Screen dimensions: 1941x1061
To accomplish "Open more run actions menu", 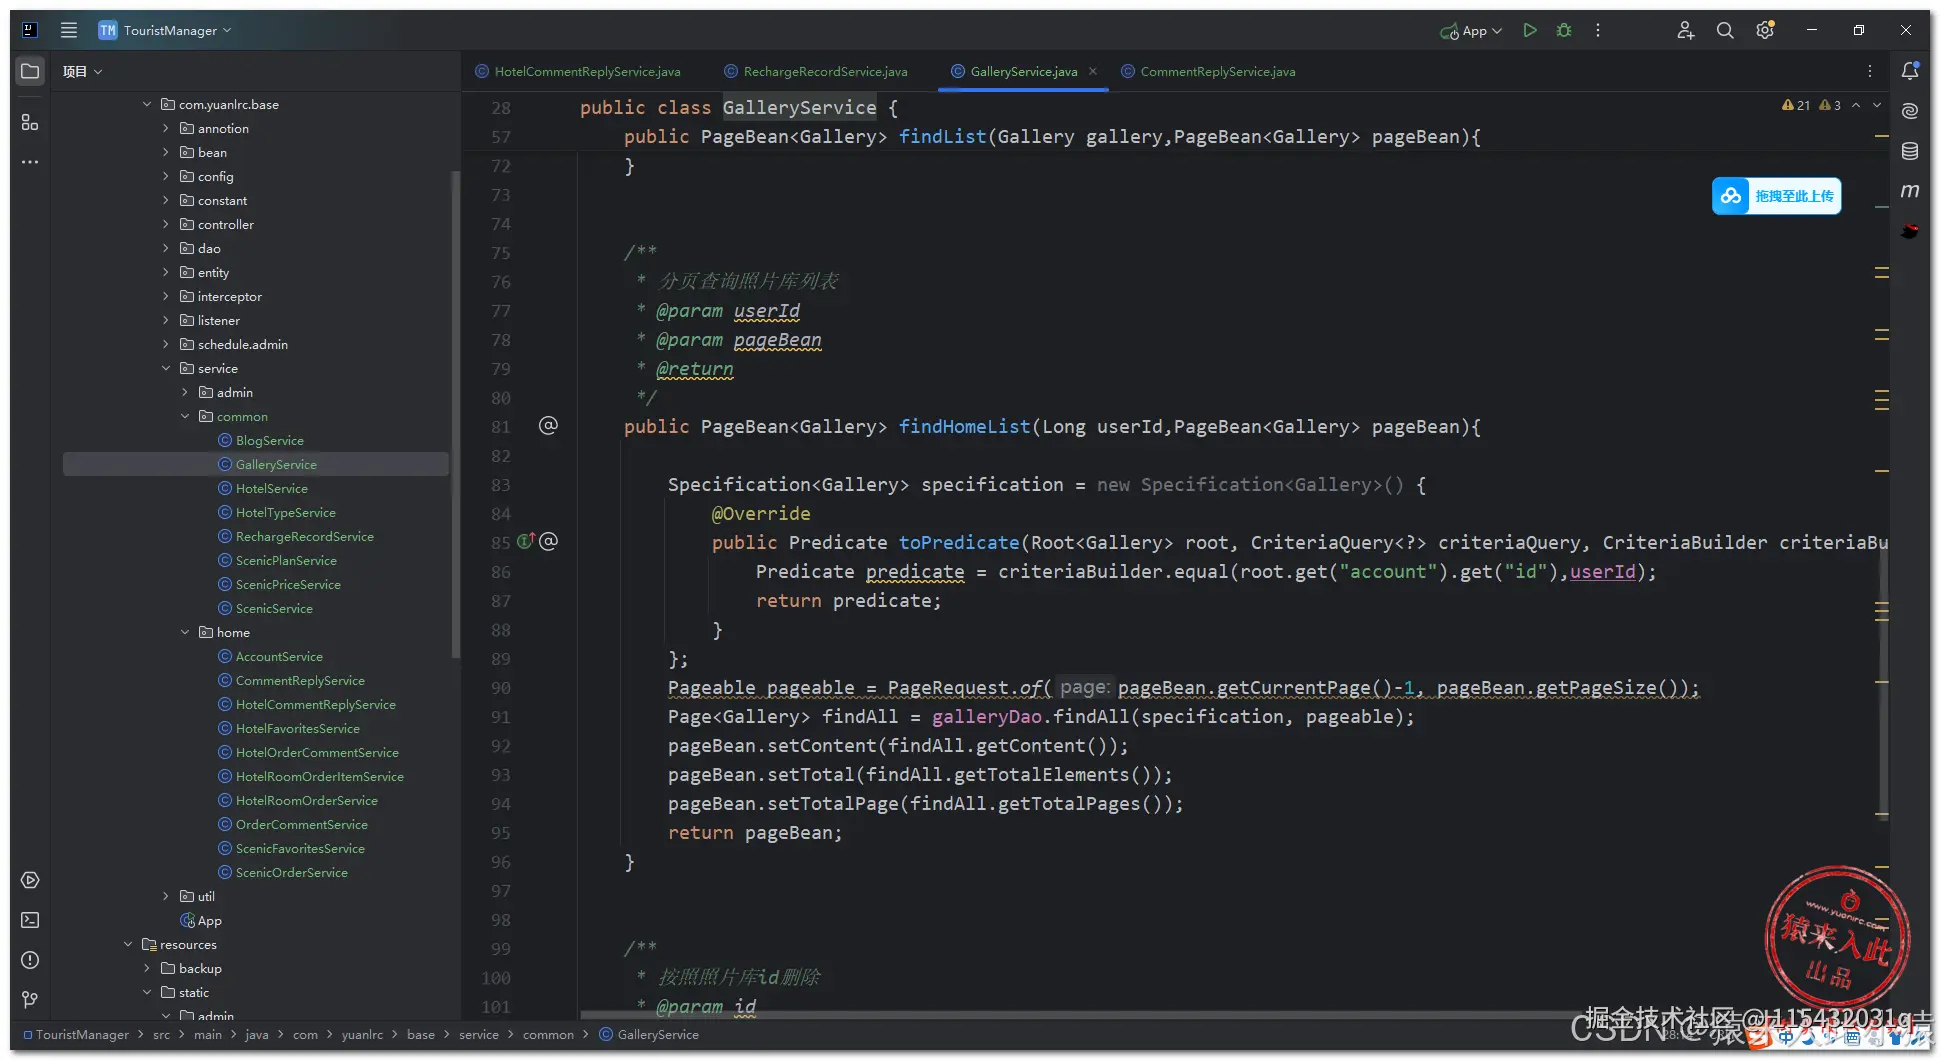I will pyautogui.click(x=1598, y=30).
